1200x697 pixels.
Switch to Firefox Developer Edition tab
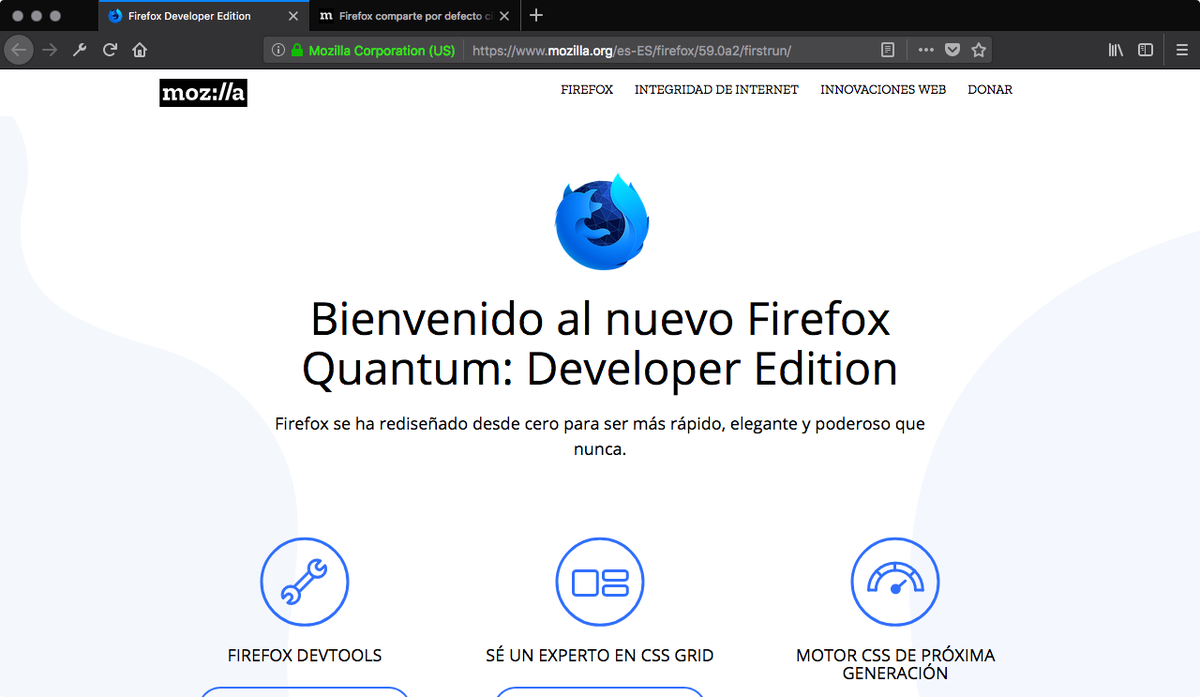(204, 16)
